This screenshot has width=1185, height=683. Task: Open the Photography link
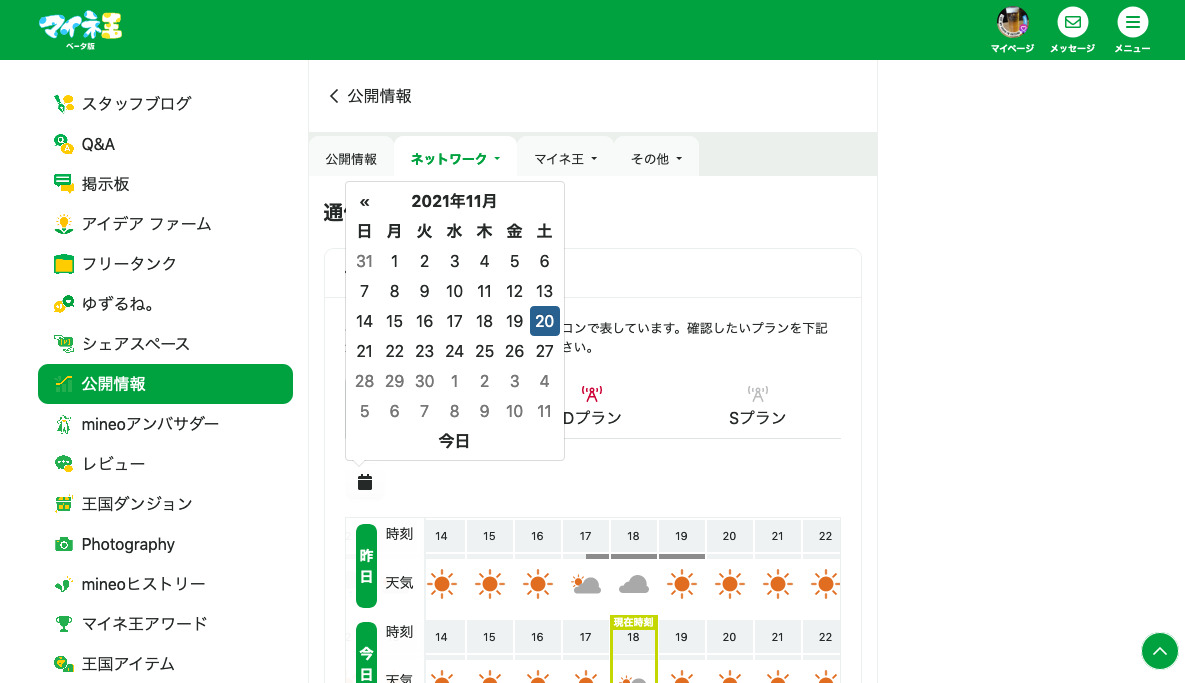click(x=128, y=544)
